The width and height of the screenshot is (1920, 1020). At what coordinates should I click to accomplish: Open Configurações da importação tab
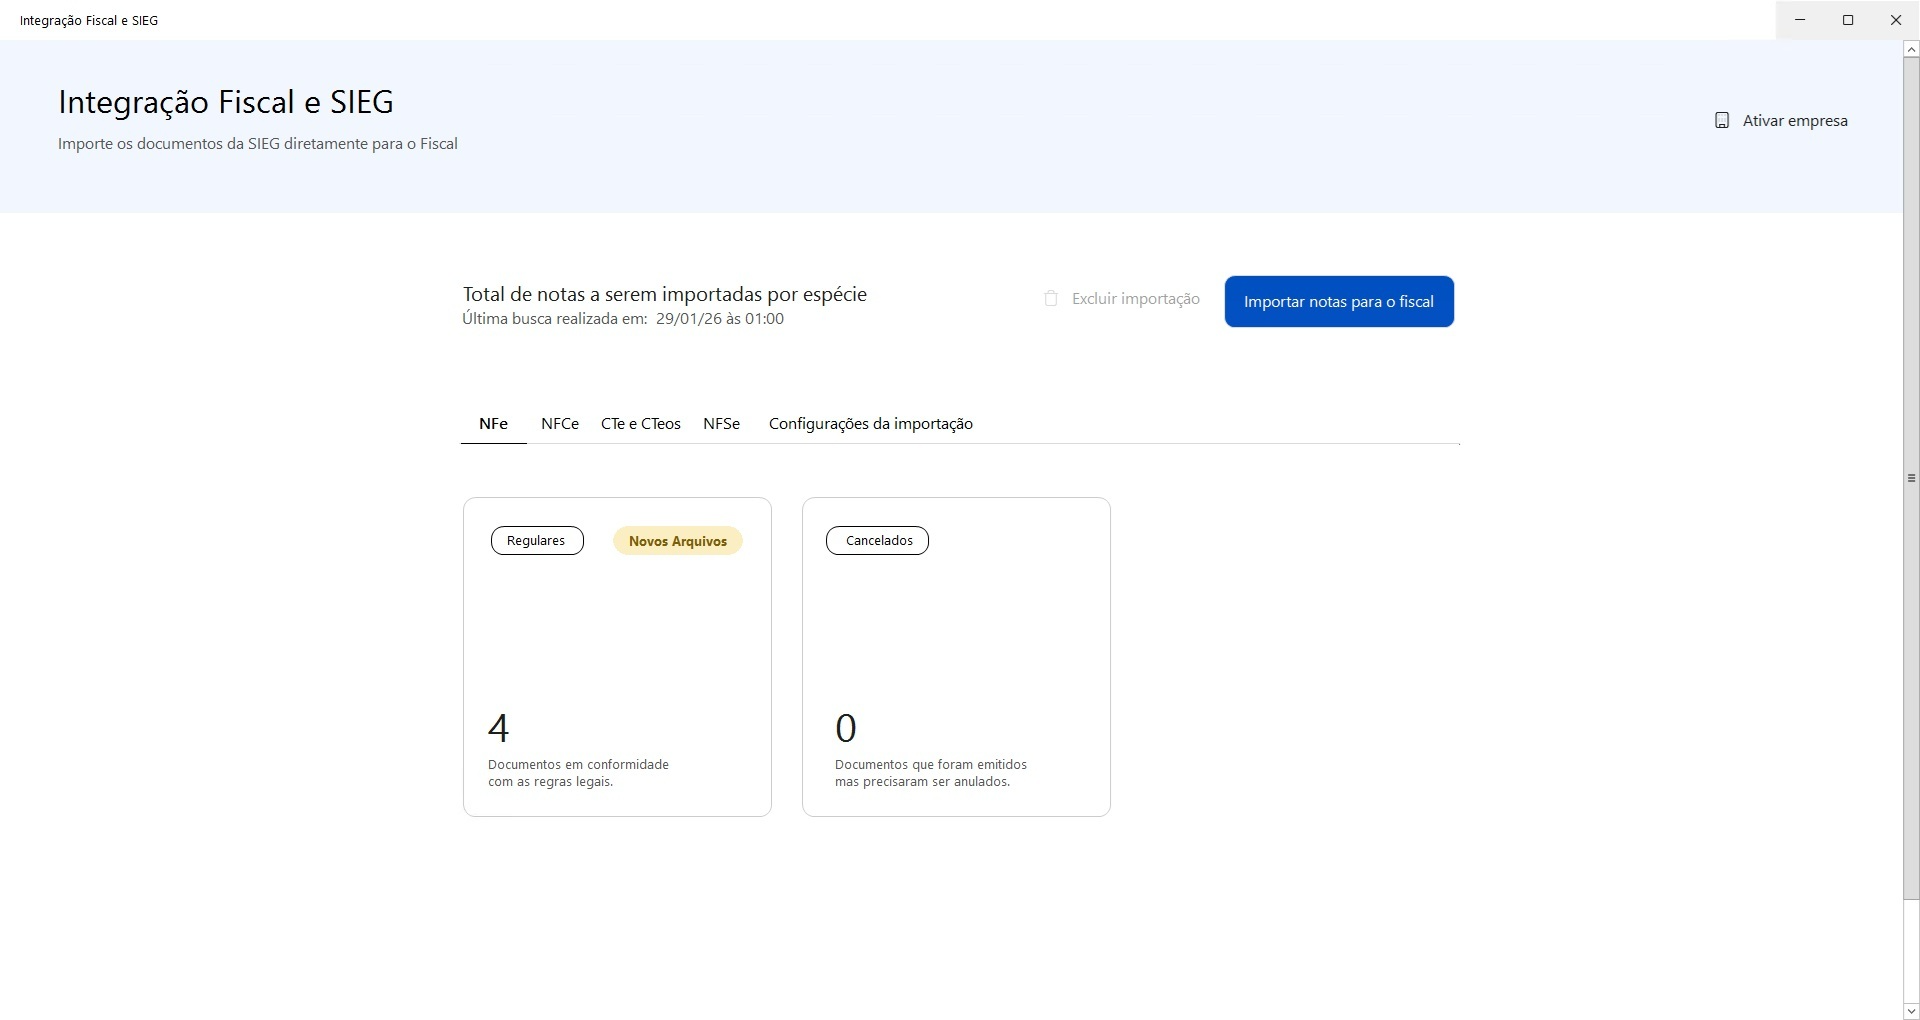pyautogui.click(x=871, y=424)
